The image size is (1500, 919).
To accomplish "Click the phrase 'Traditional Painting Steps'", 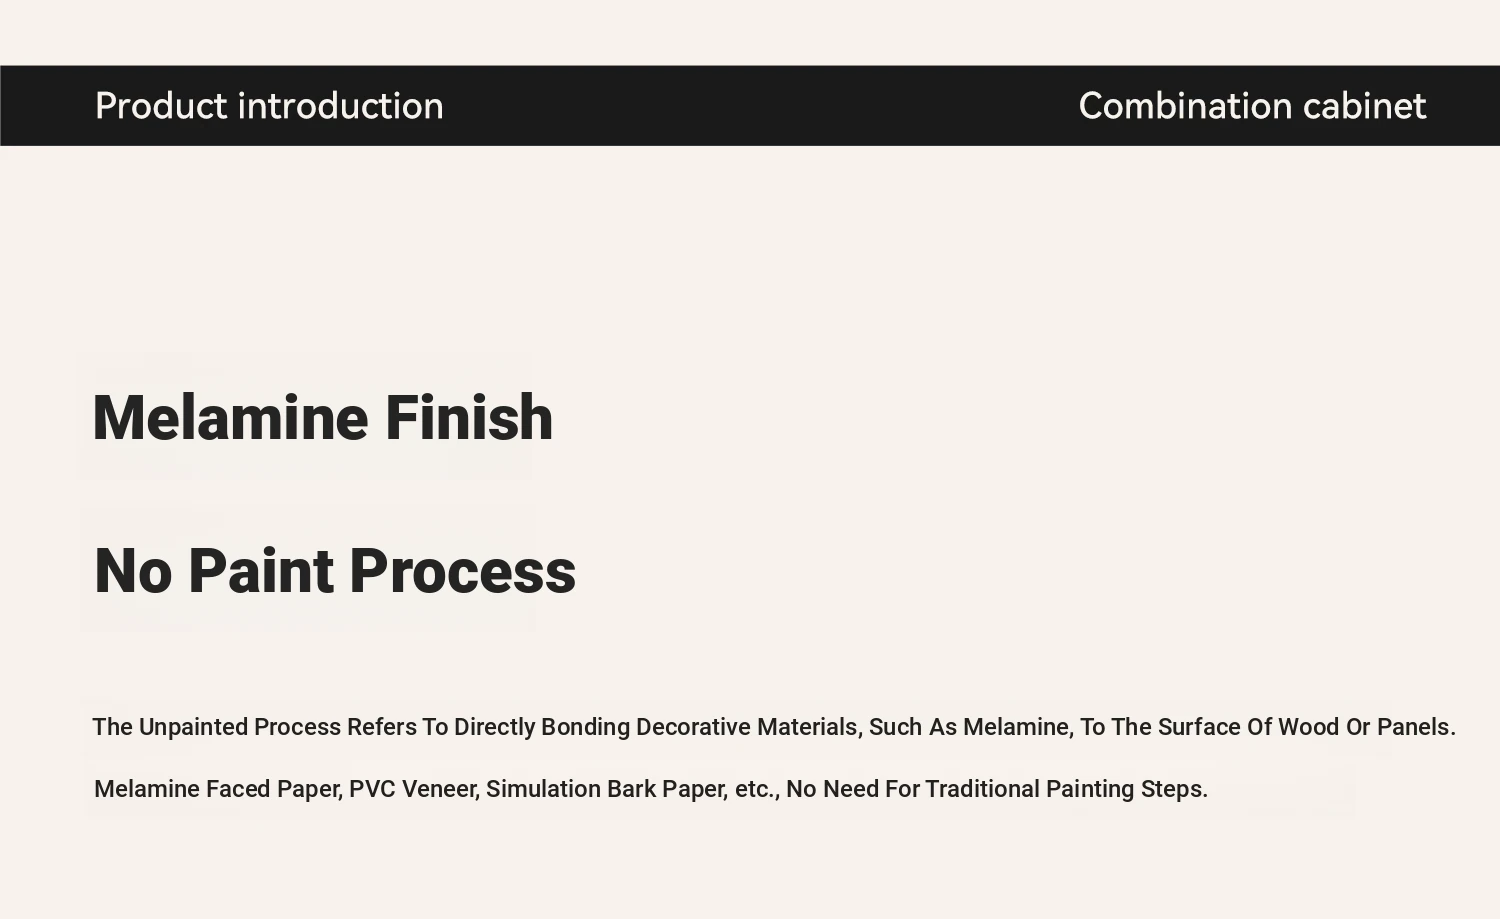I will (1066, 789).
